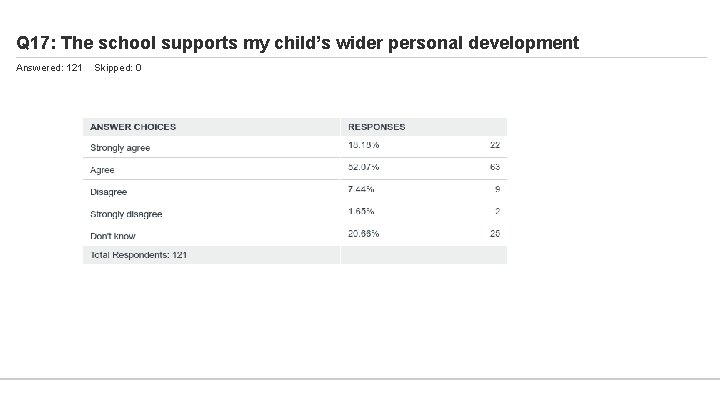Select the "Strongly disagree" answer row
This screenshot has width=720, height=405.
point(126,214)
